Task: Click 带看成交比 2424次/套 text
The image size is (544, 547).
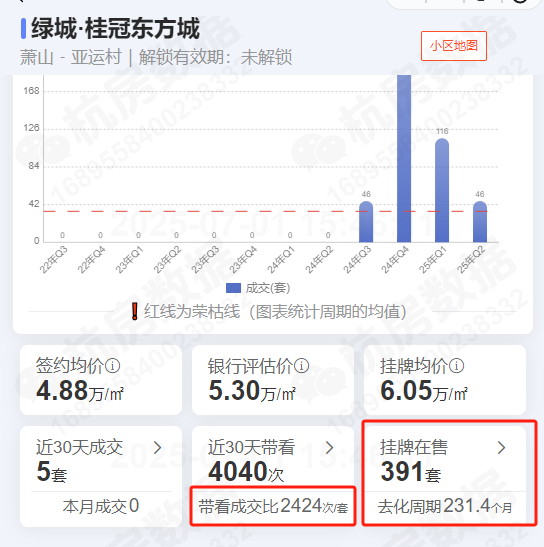Action: [273, 506]
